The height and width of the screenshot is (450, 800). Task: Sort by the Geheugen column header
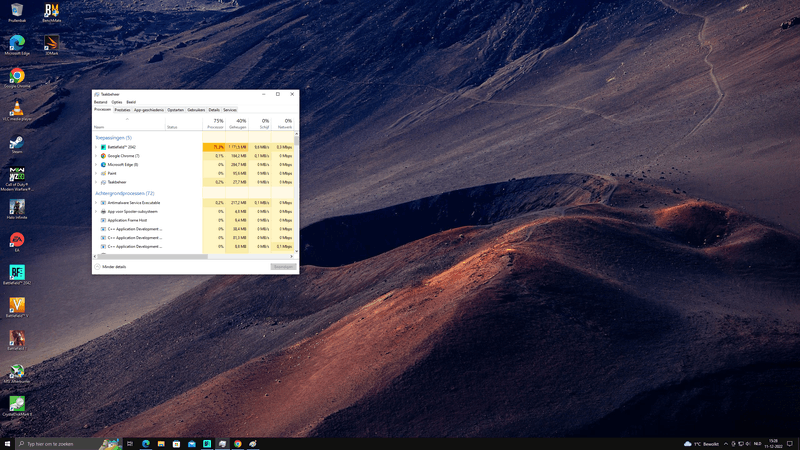click(x=237, y=123)
